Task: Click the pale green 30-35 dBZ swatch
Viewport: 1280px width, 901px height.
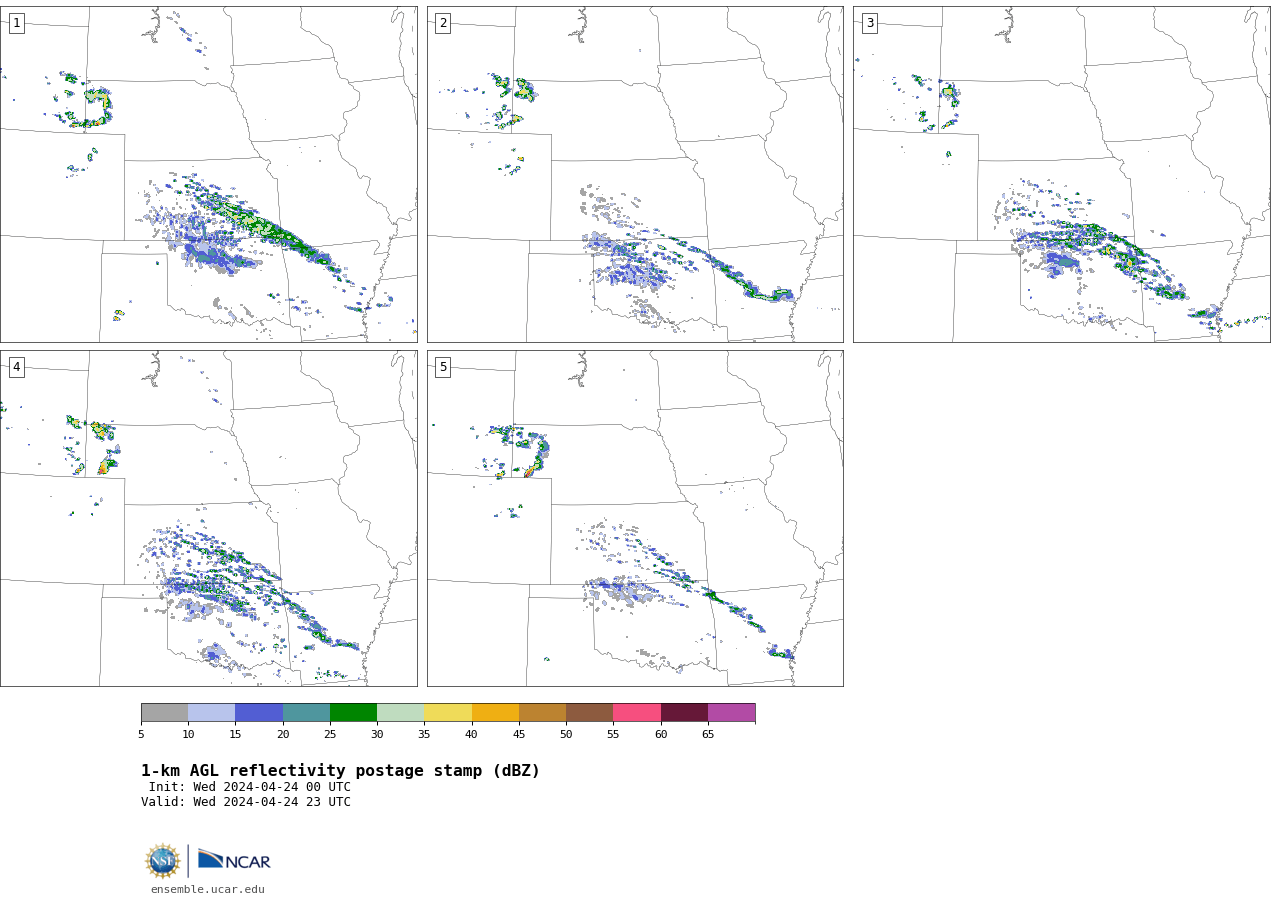Action: point(401,713)
